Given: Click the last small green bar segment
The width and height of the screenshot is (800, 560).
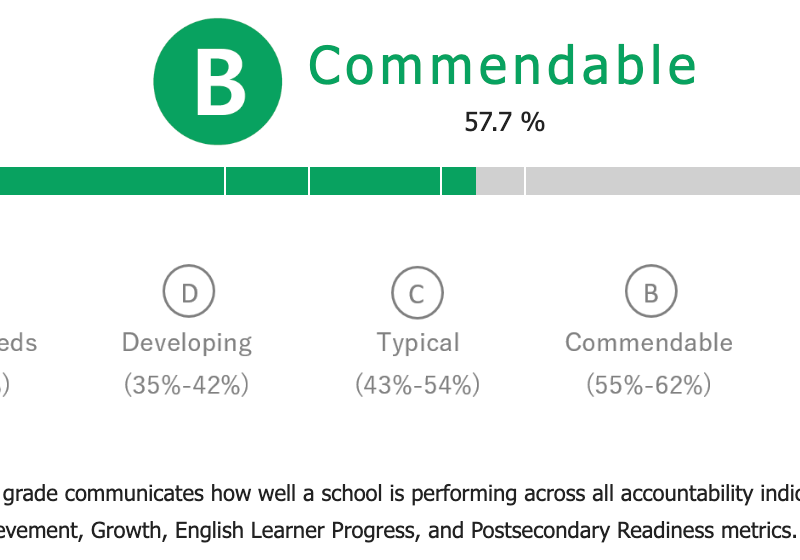Looking at the screenshot, I should (459, 181).
